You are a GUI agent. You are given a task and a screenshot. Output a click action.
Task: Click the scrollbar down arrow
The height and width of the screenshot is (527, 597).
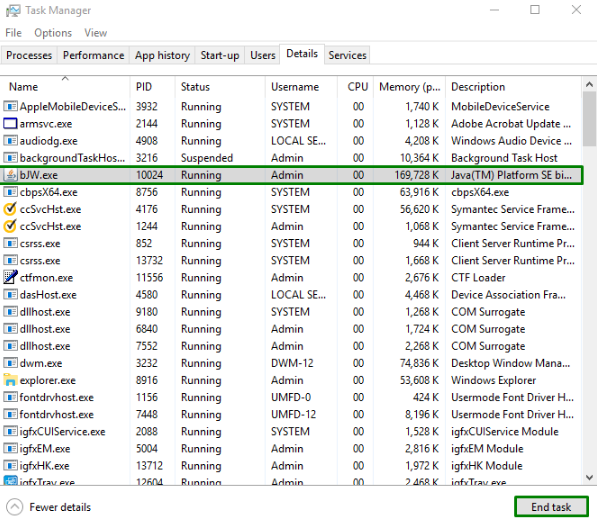point(589,477)
